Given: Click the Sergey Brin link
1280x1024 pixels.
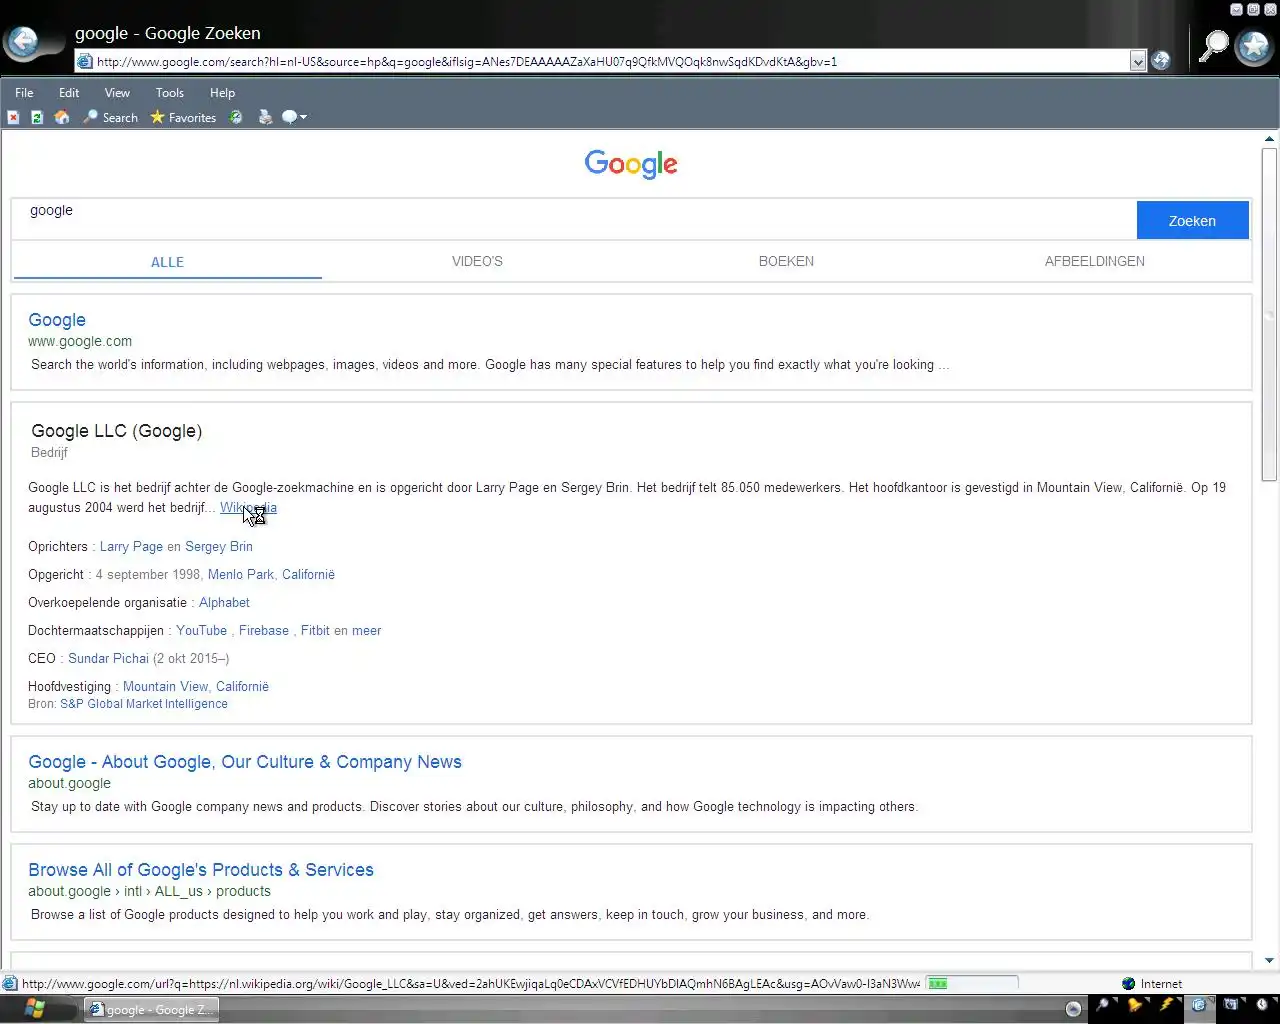Looking at the screenshot, I should 219,546.
